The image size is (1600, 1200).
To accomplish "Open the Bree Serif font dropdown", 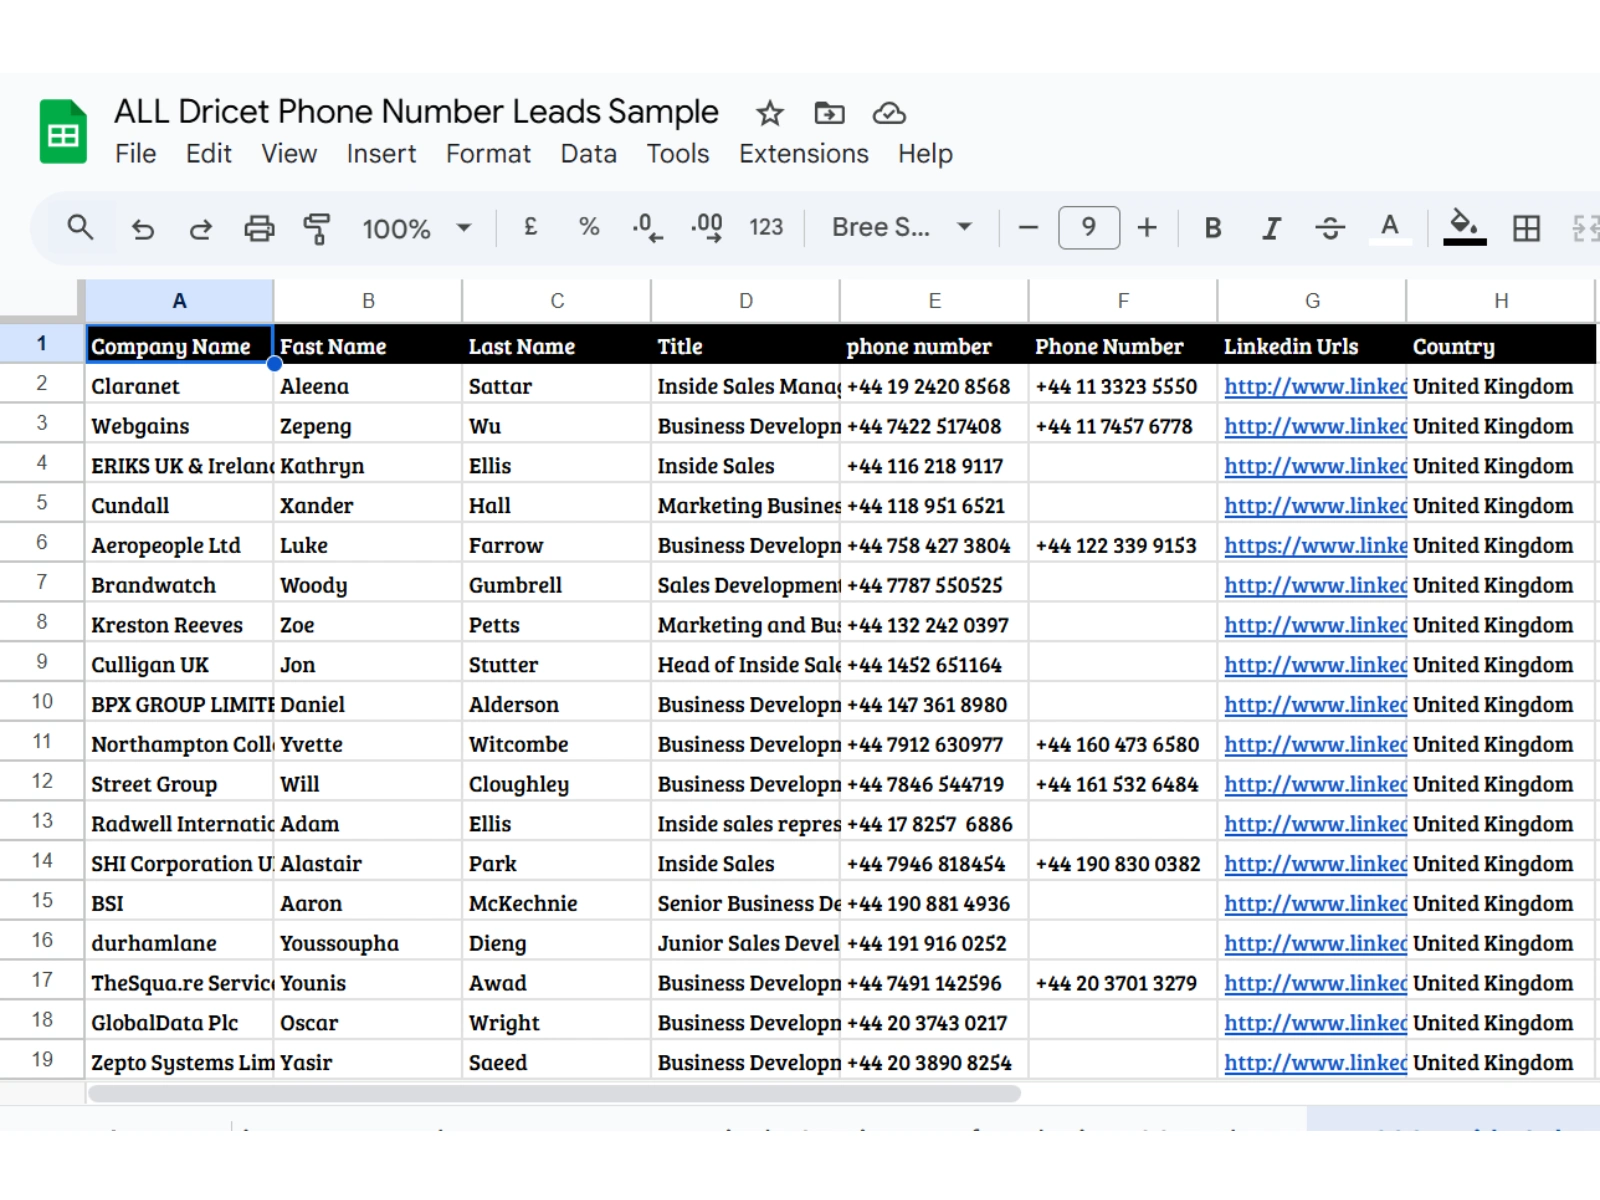I will (x=902, y=227).
